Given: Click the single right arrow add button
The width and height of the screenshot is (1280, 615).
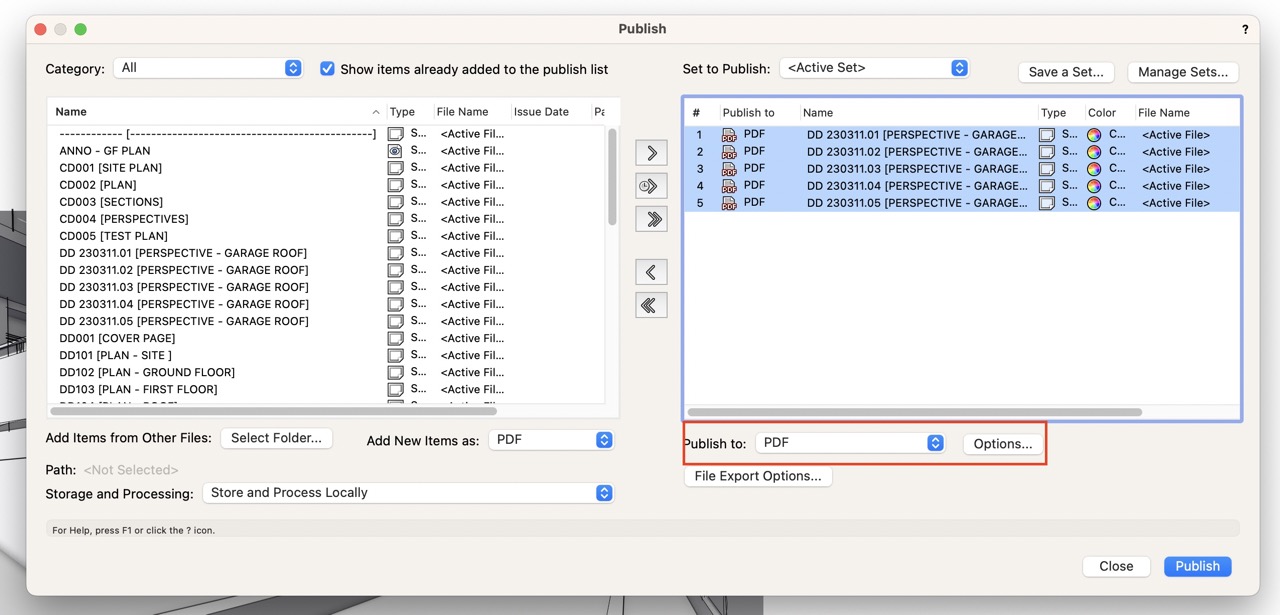Looking at the screenshot, I should tap(651, 153).
